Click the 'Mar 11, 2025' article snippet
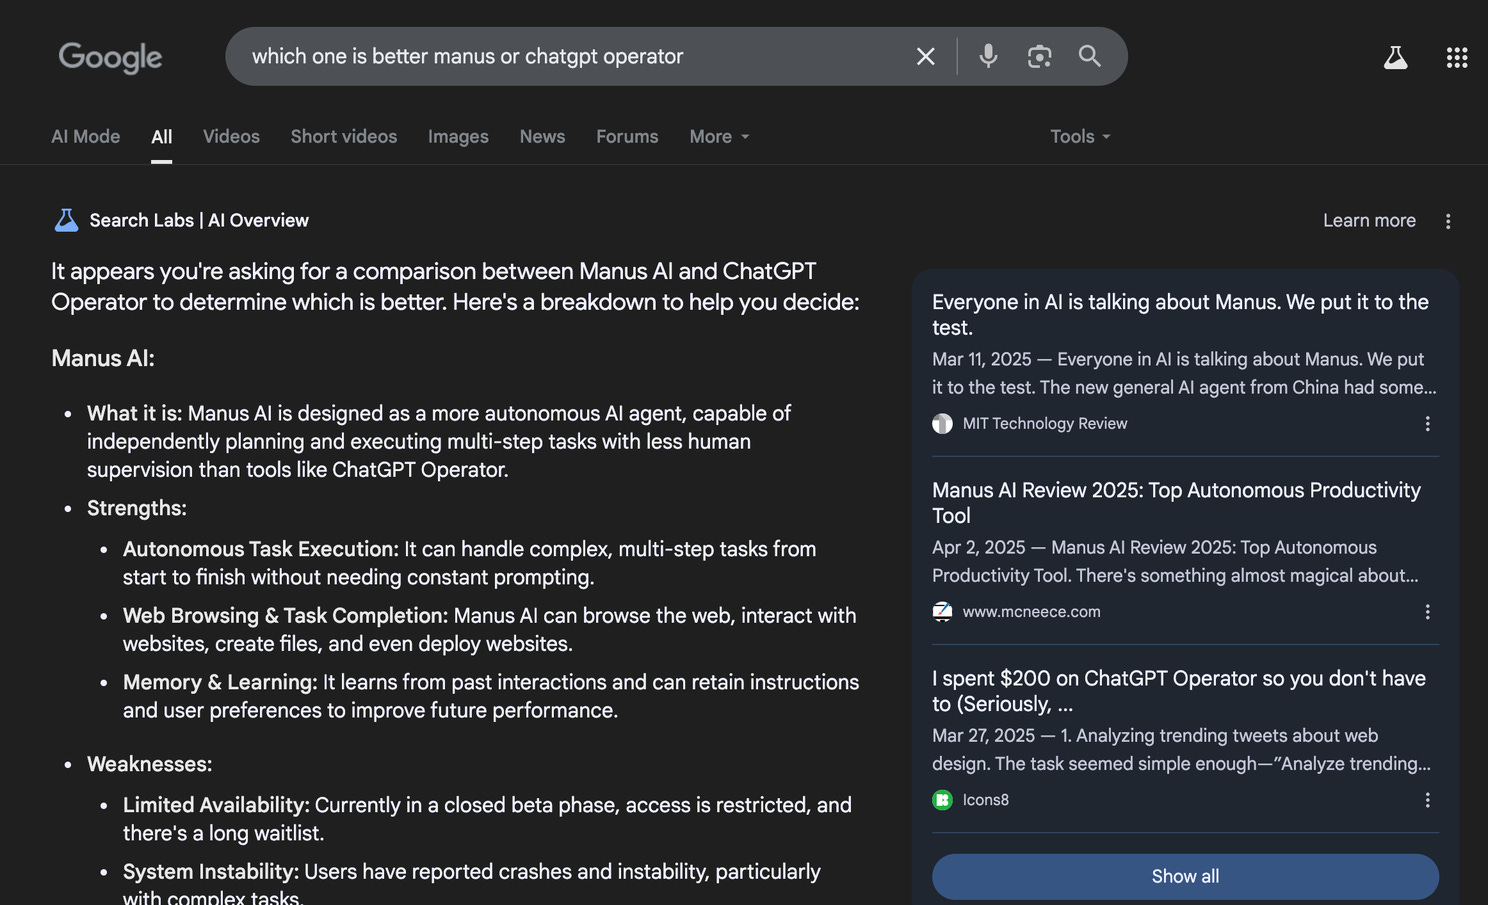The height and width of the screenshot is (905, 1488). pyautogui.click(x=1184, y=373)
